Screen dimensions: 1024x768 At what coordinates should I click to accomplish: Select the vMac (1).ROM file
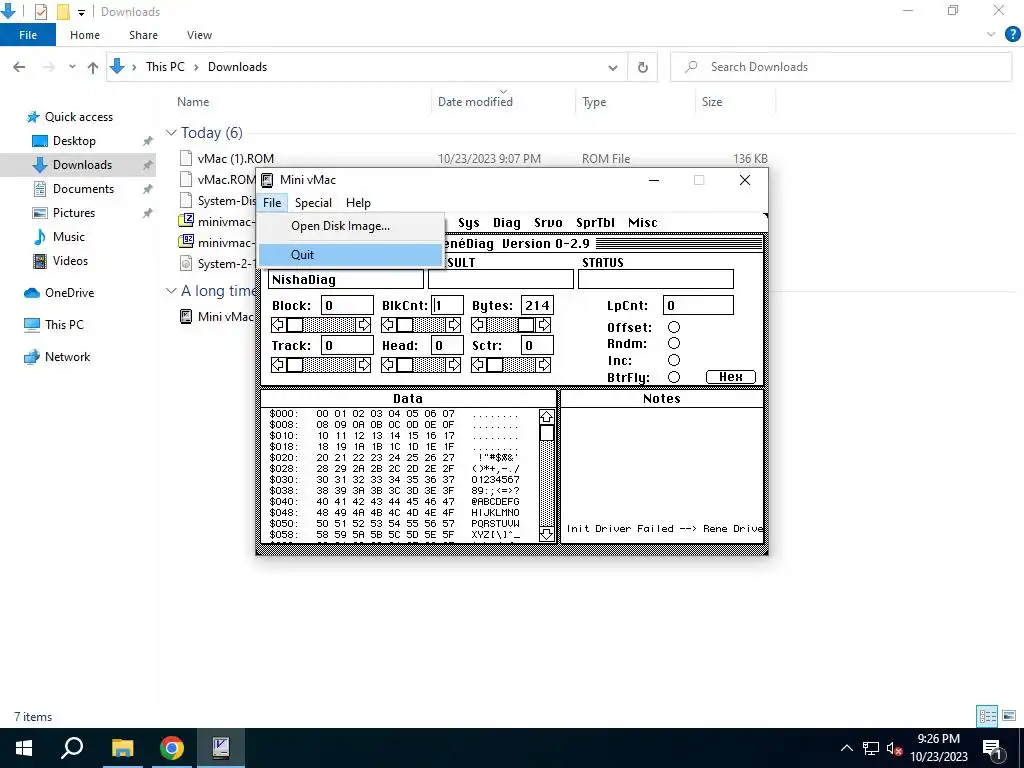point(236,159)
